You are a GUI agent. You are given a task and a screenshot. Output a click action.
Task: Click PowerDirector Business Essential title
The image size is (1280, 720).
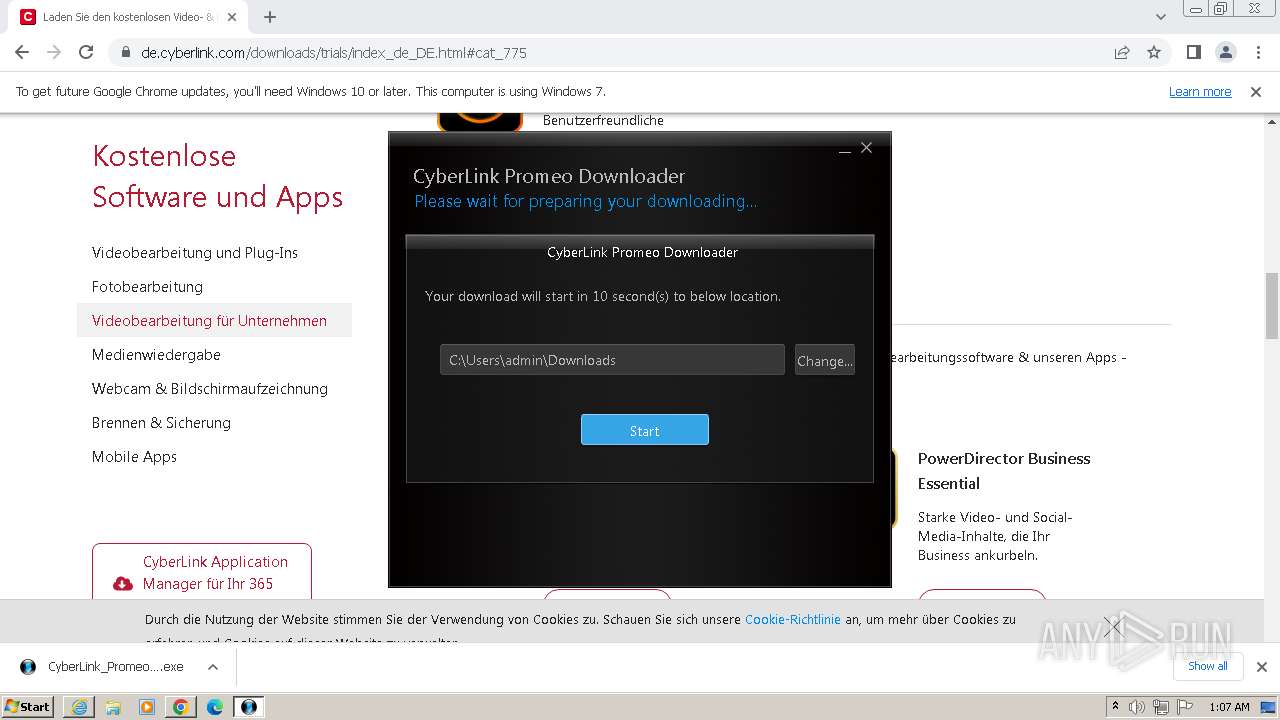coord(1004,471)
